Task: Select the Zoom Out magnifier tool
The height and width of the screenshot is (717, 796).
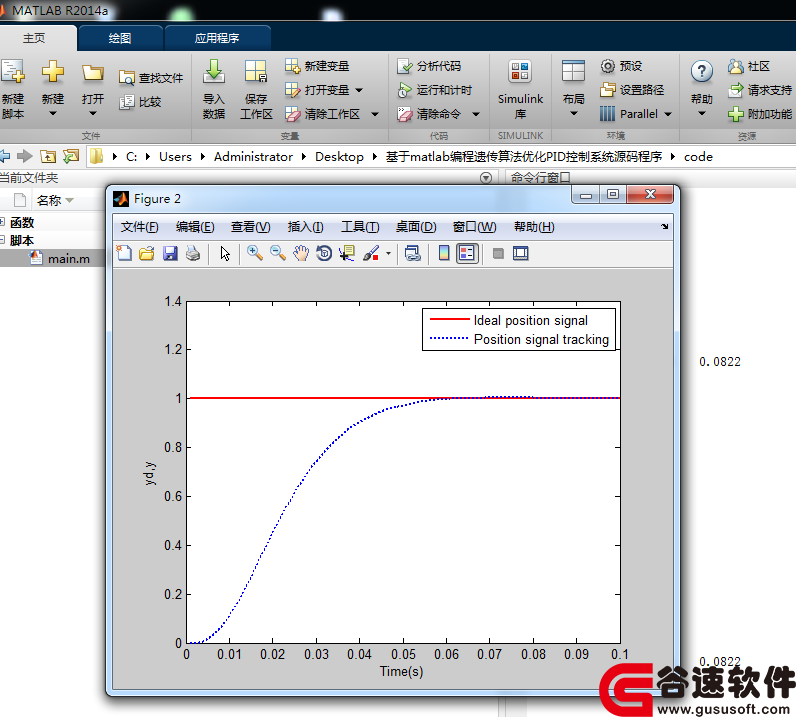Action: pos(278,253)
